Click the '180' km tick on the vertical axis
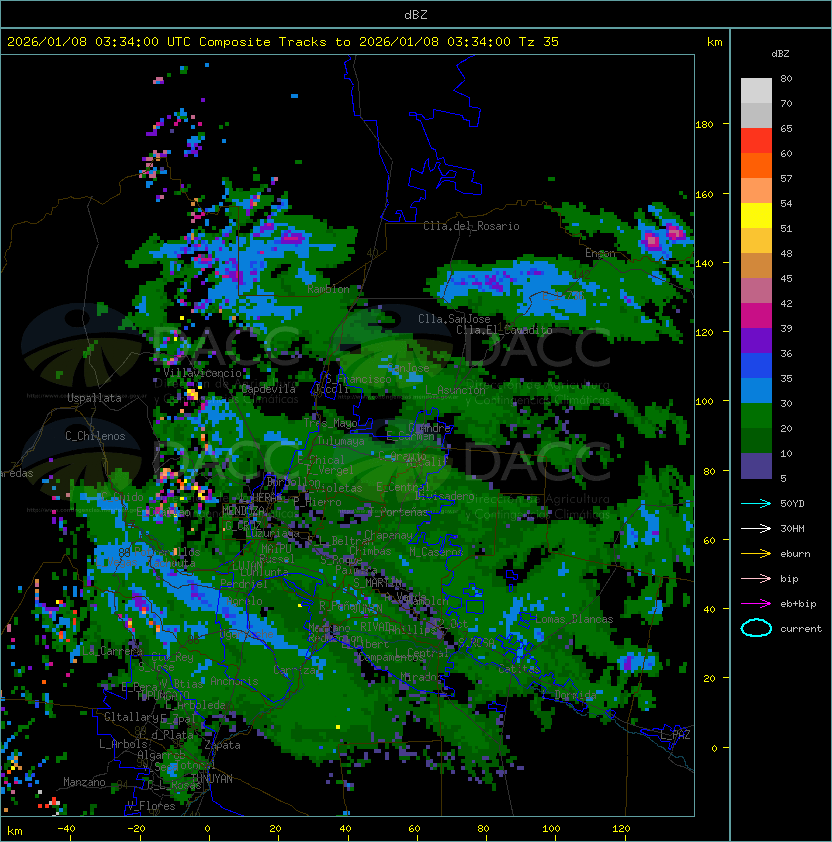Image resolution: width=832 pixels, height=842 pixels. pyautogui.click(x=704, y=125)
